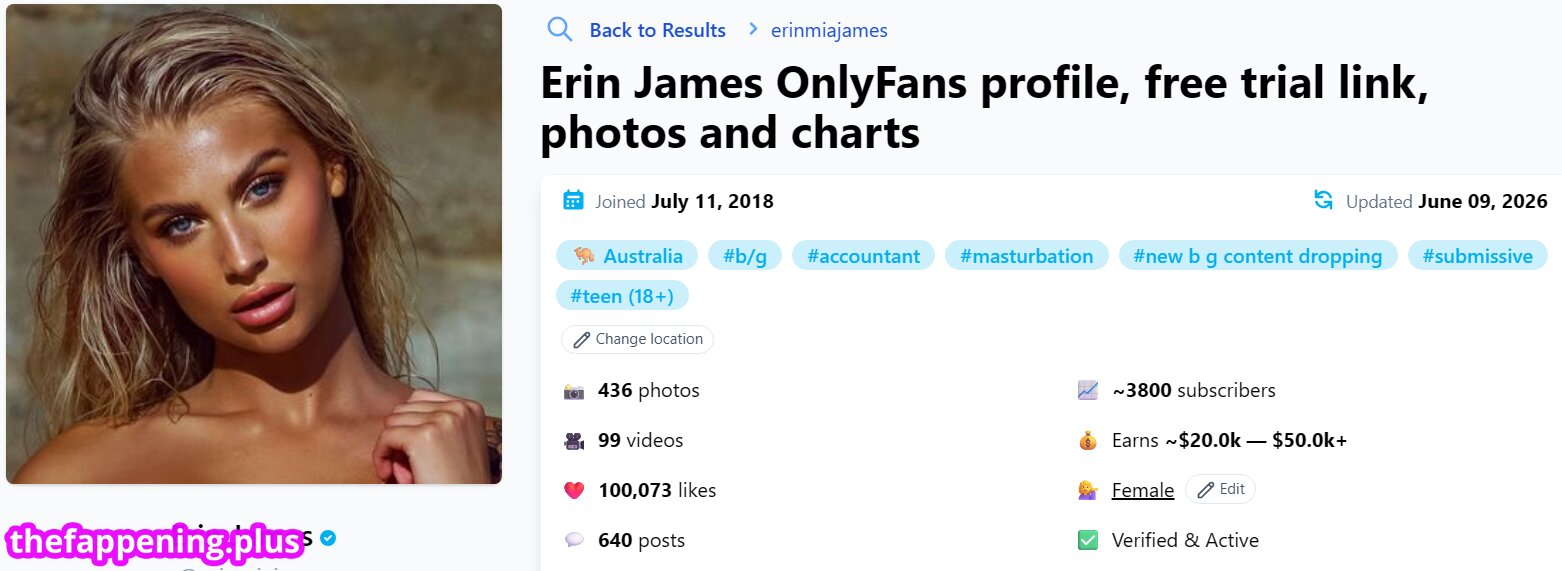Click the pencil icon in Change location
The width and height of the screenshot is (1562, 571).
(x=581, y=339)
